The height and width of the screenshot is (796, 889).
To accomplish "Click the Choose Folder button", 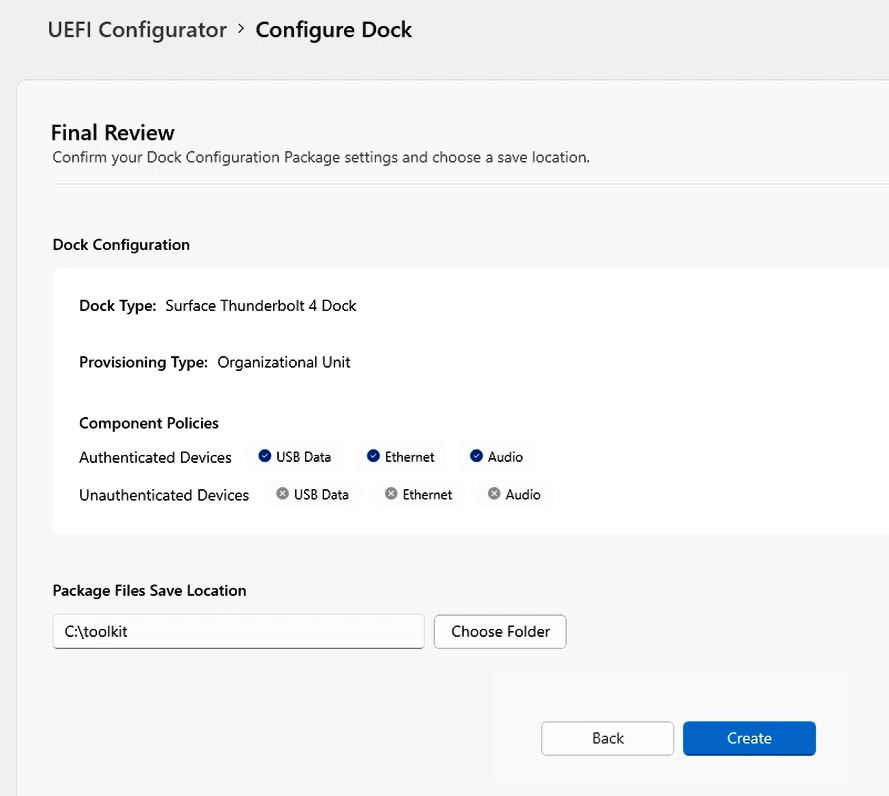I will pos(500,631).
